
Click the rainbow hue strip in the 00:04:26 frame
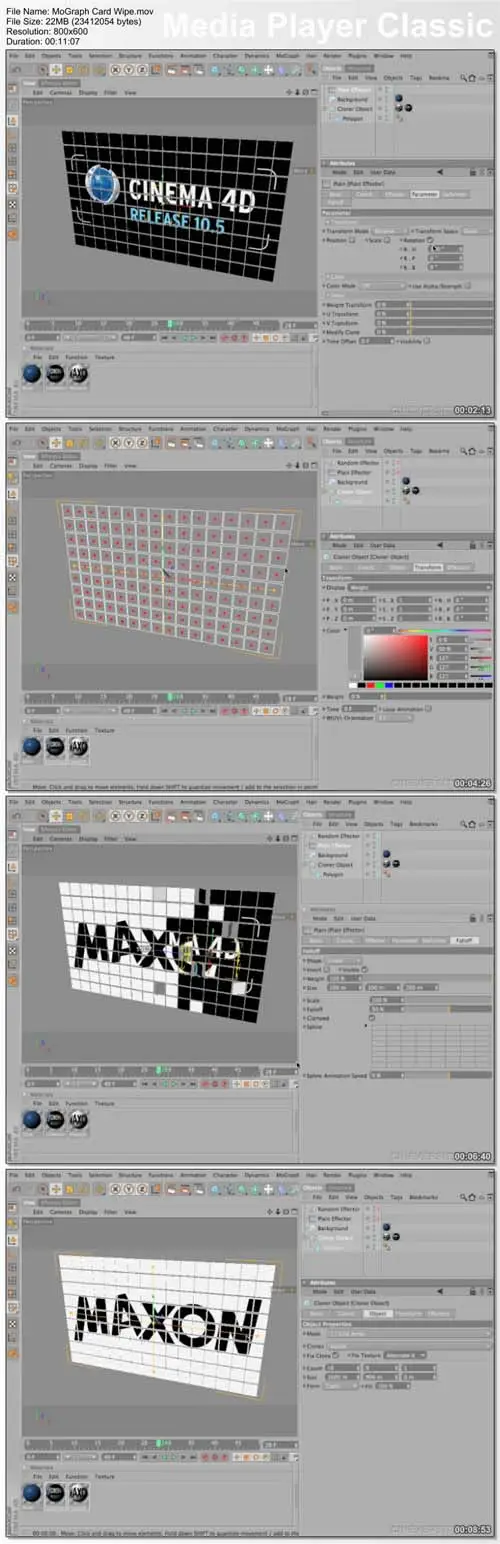click(x=445, y=630)
